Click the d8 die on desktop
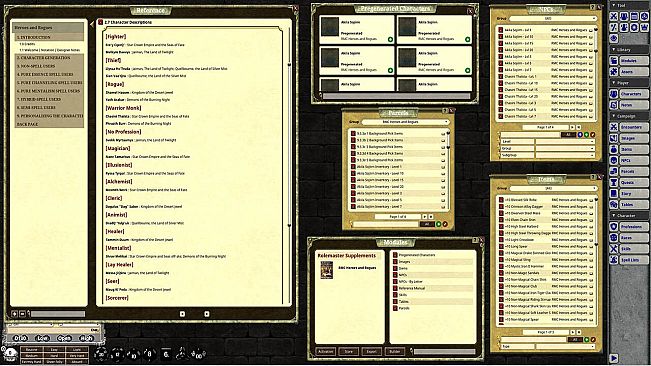Screen dimensions: 651x366 [149, 354]
